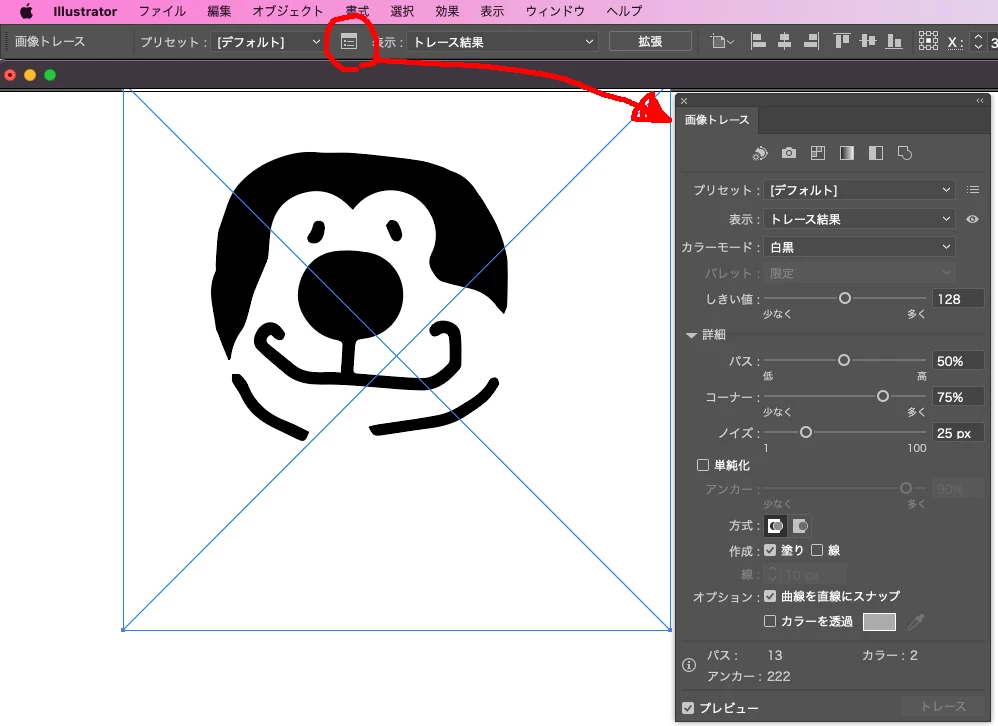The image size is (998, 726).
Task: Open カラーモード 白黒 dropdown
Action: [x=859, y=247]
